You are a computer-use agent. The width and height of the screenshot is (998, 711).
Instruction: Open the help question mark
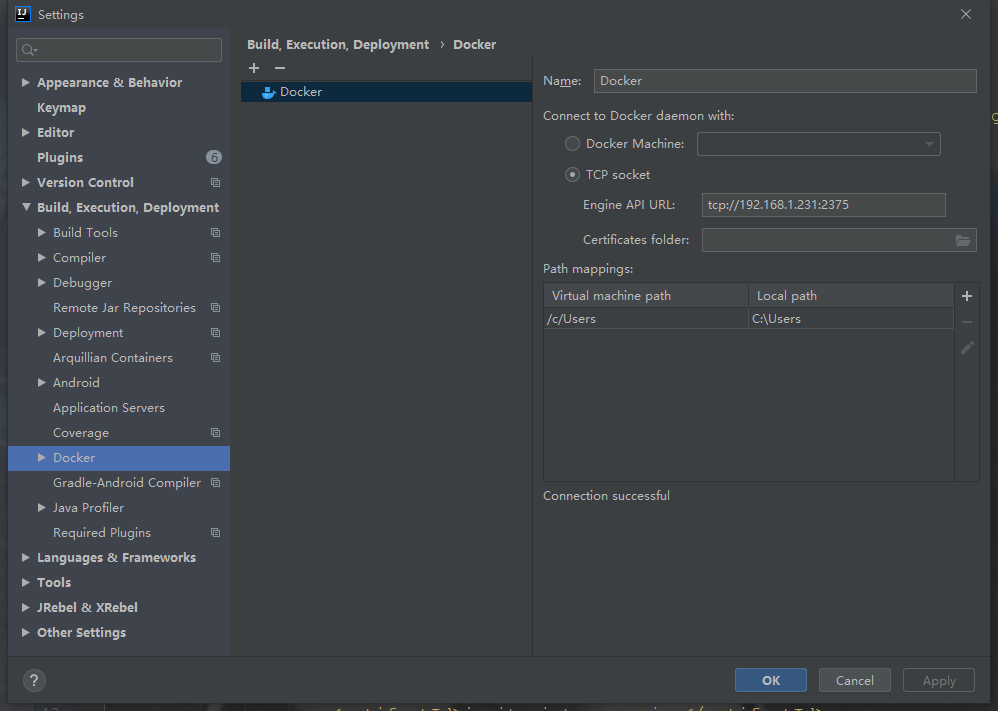pos(34,680)
